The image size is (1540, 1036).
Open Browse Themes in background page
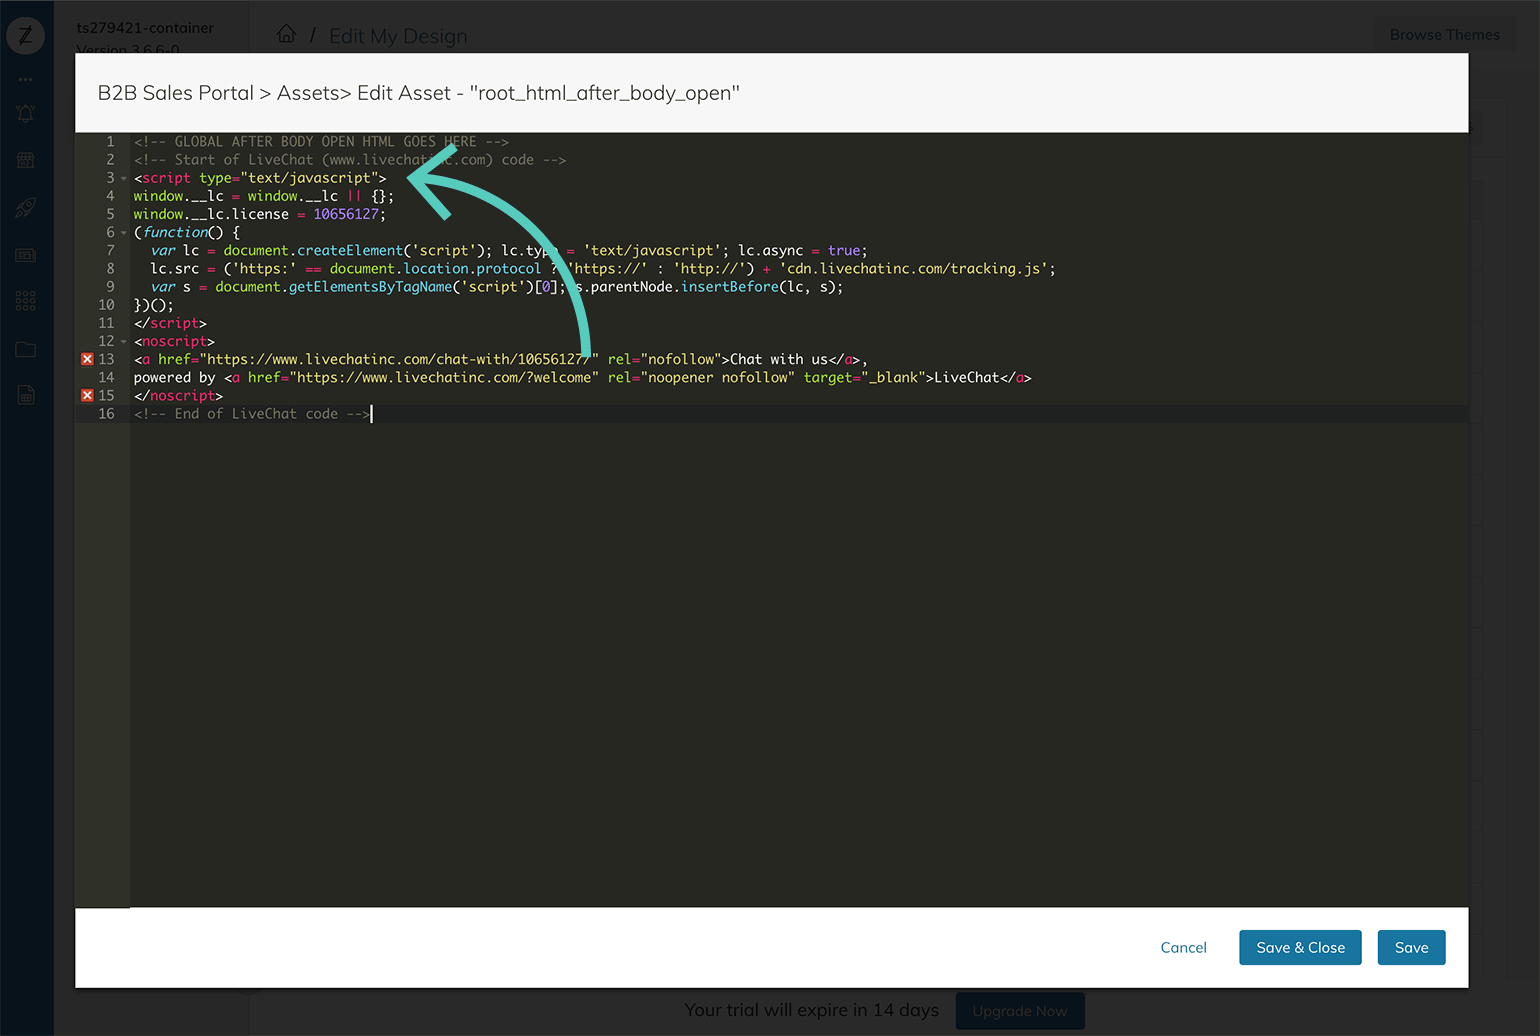pyautogui.click(x=1444, y=35)
